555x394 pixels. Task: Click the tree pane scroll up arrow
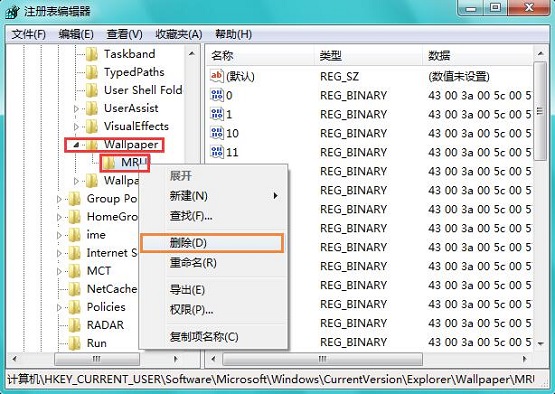pyautogui.click(x=192, y=54)
